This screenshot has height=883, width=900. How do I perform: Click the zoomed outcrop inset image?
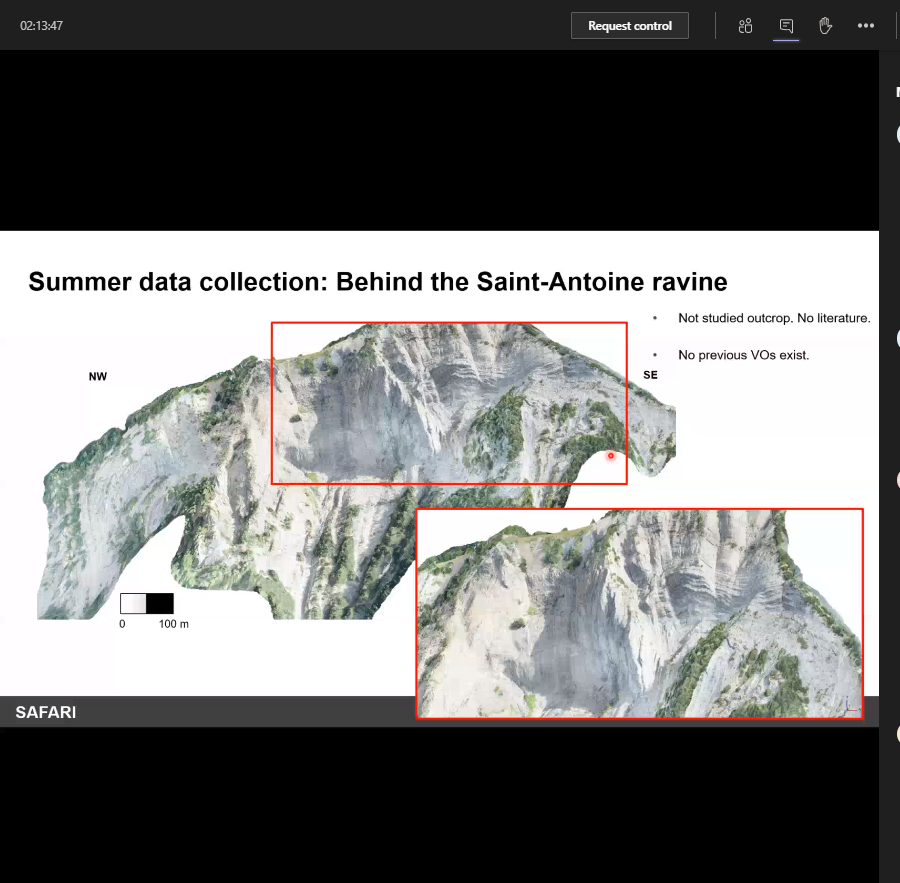point(639,613)
